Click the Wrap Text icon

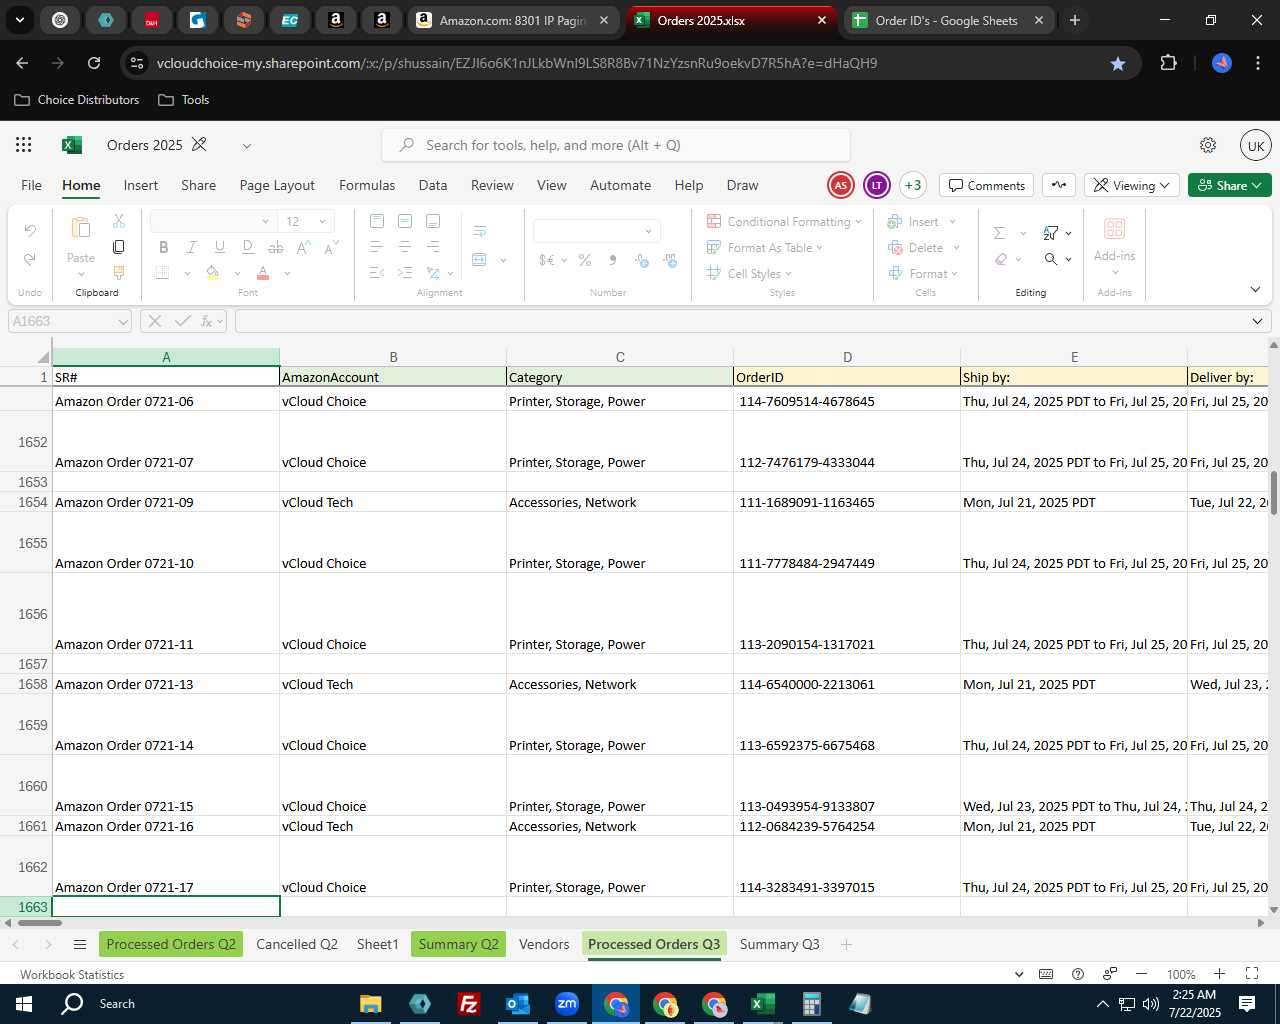coord(480,231)
